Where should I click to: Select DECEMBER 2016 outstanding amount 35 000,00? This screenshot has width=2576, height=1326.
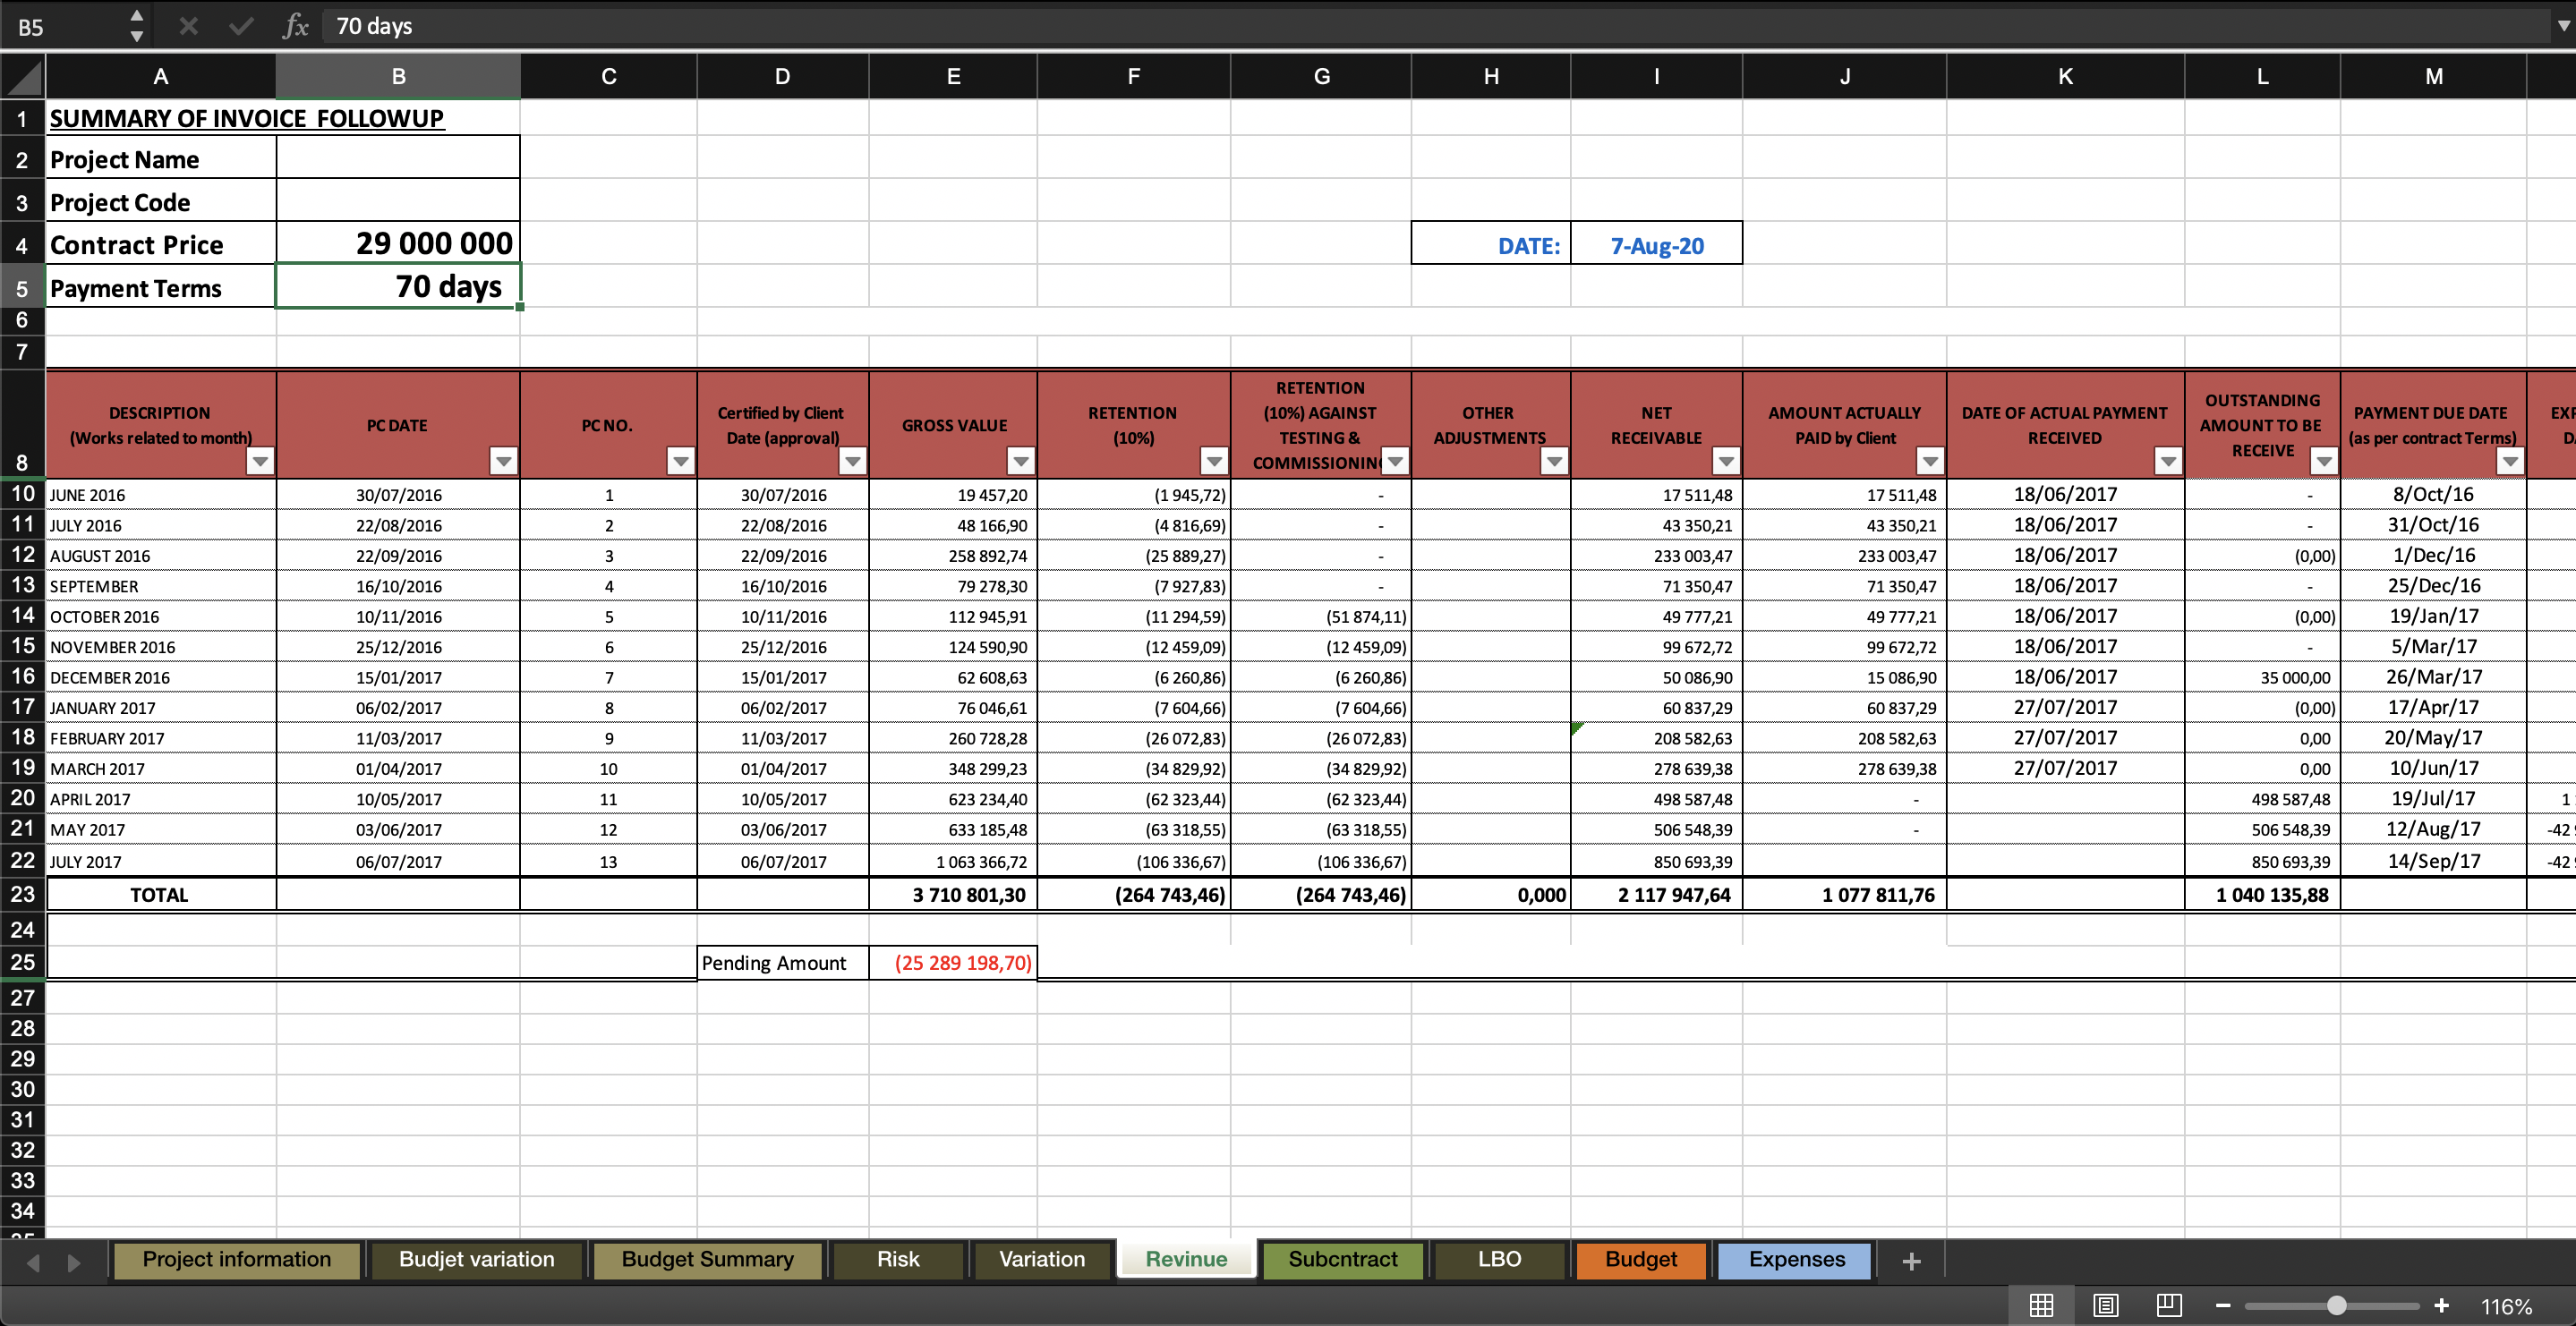tap(2262, 677)
